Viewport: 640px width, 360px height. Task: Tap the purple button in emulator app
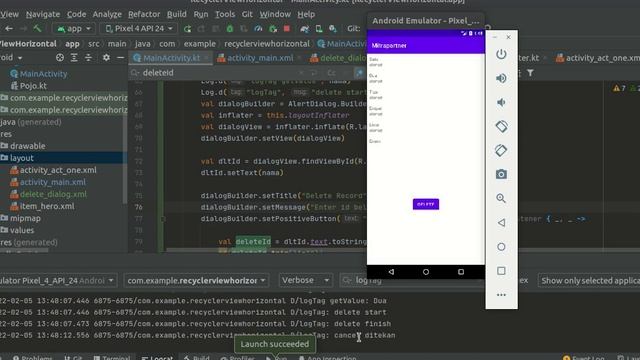pos(426,204)
